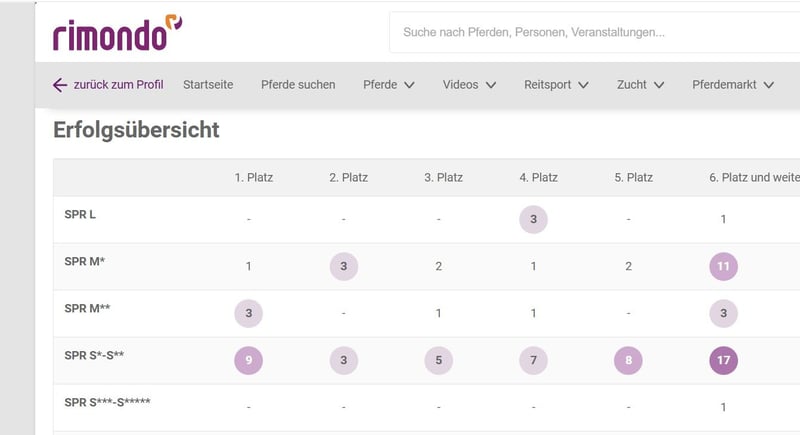This screenshot has width=800, height=435.
Task: Open the Zucht dropdown menu
Action: pos(640,85)
